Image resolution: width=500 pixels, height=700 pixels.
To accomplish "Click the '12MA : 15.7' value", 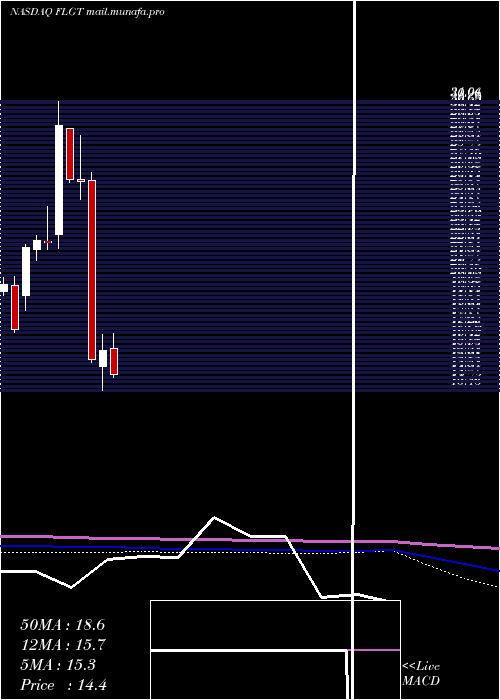I will 62,645.
